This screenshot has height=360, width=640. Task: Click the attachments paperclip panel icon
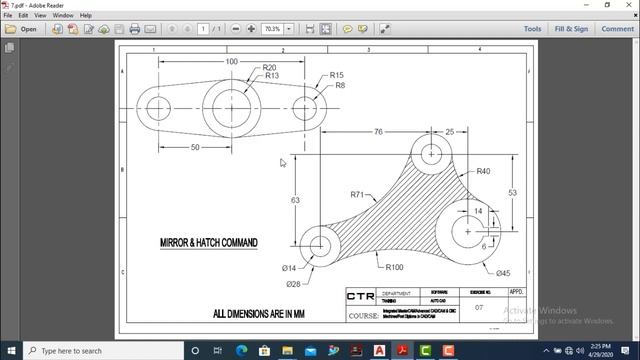pyautogui.click(x=9, y=67)
